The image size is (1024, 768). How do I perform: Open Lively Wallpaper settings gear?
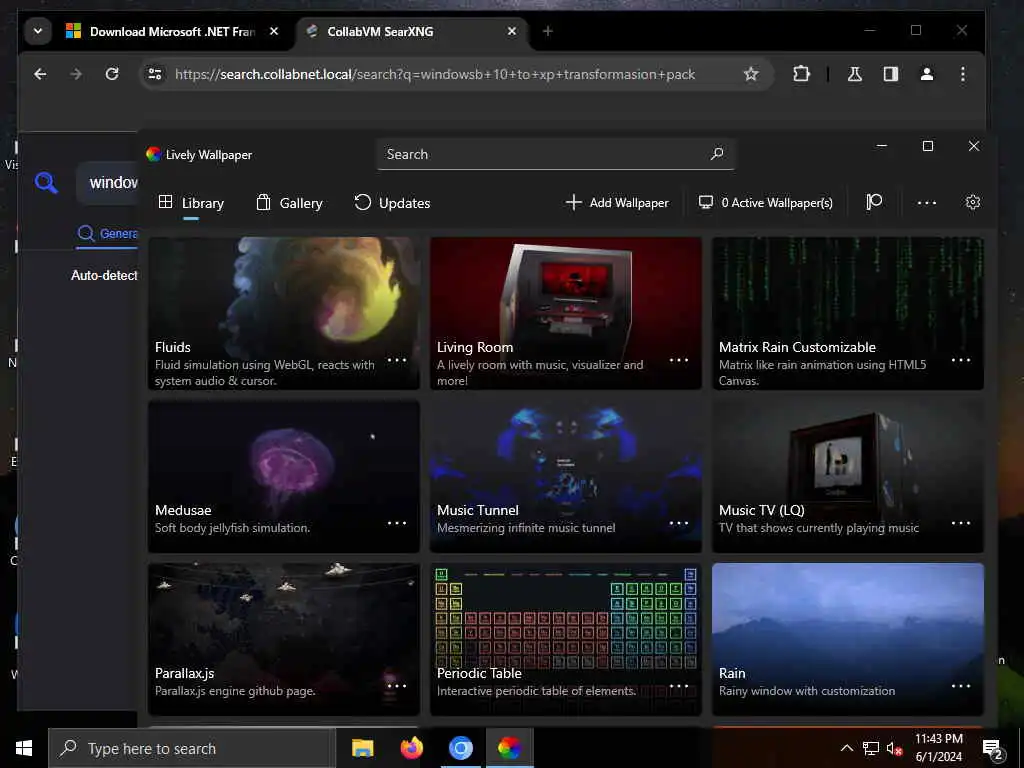point(972,202)
